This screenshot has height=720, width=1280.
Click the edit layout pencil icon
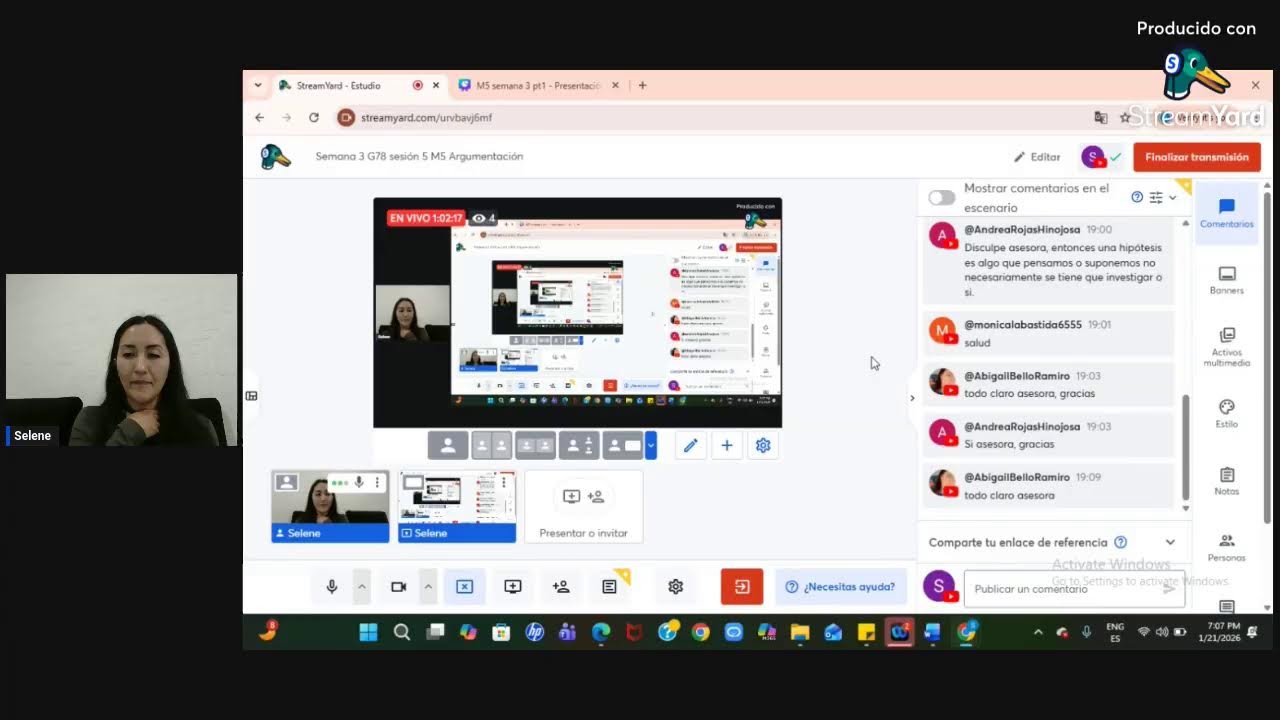tap(690, 445)
